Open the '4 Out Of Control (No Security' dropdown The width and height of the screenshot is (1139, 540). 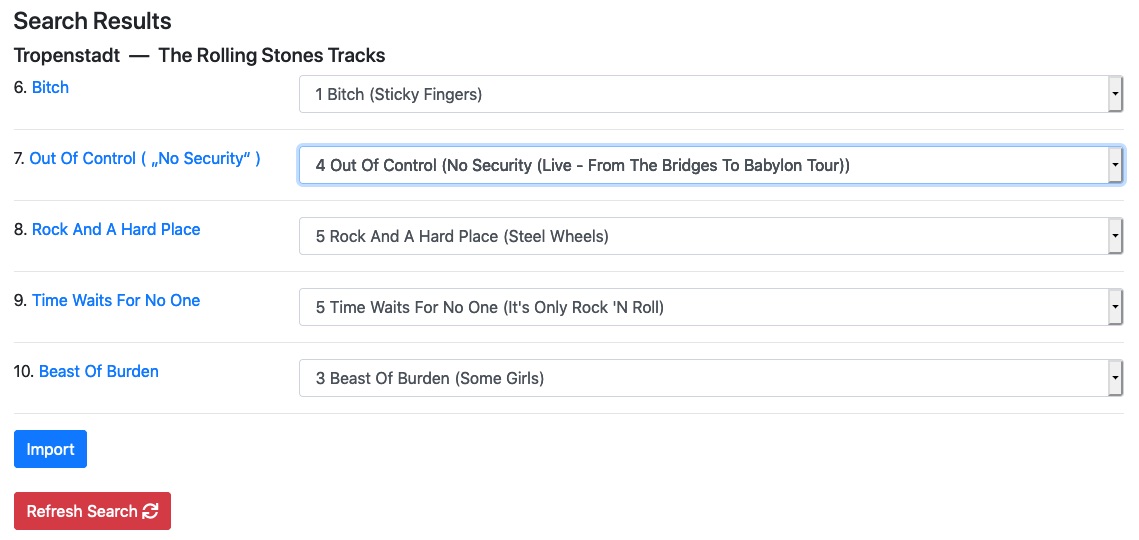point(711,165)
